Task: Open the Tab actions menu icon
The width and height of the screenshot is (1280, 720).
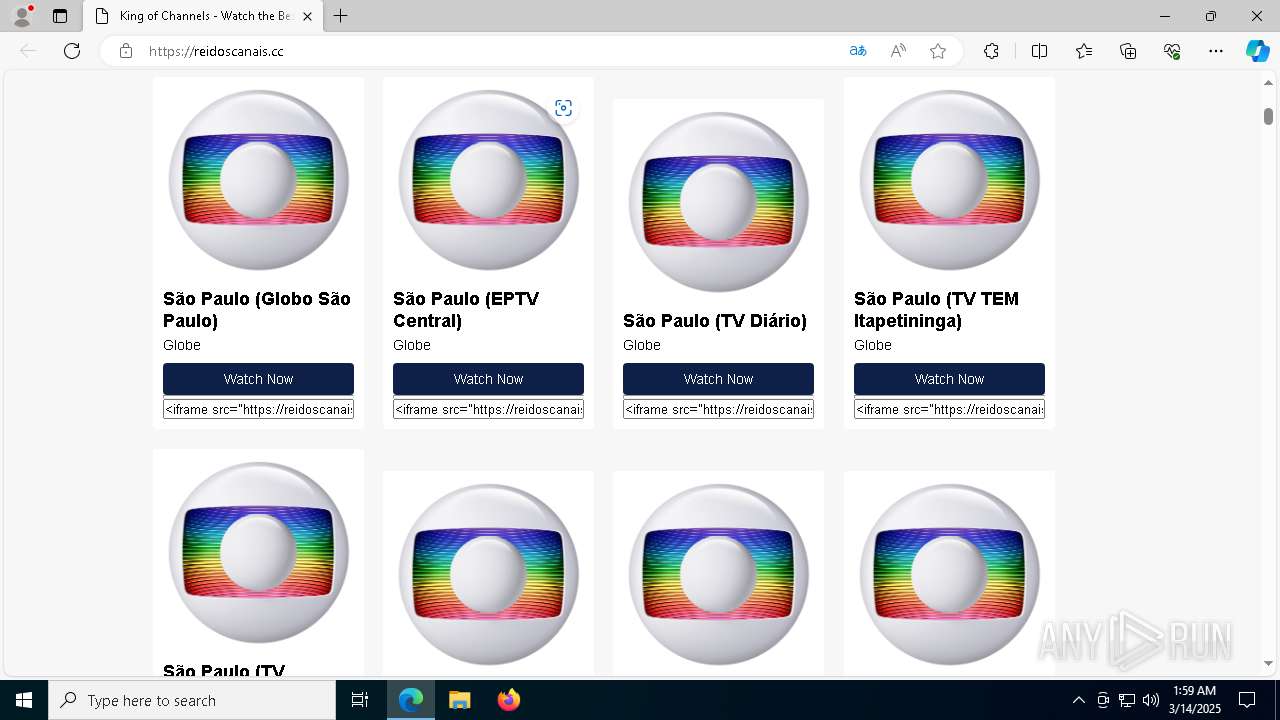Action: coord(60,16)
